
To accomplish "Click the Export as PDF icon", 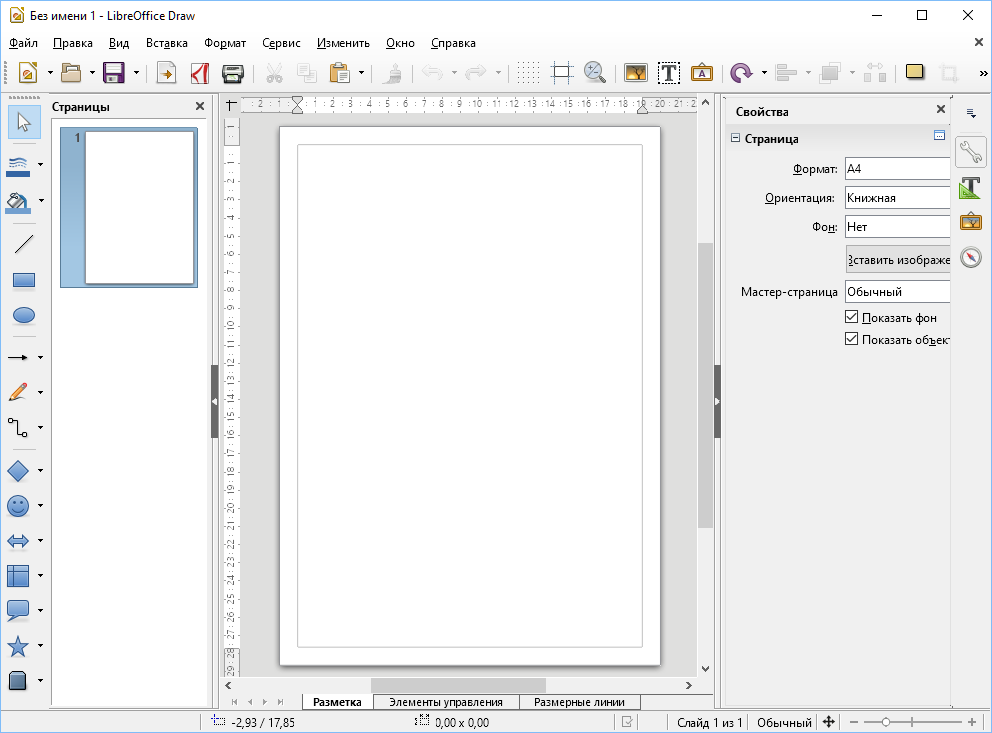I will pos(200,73).
